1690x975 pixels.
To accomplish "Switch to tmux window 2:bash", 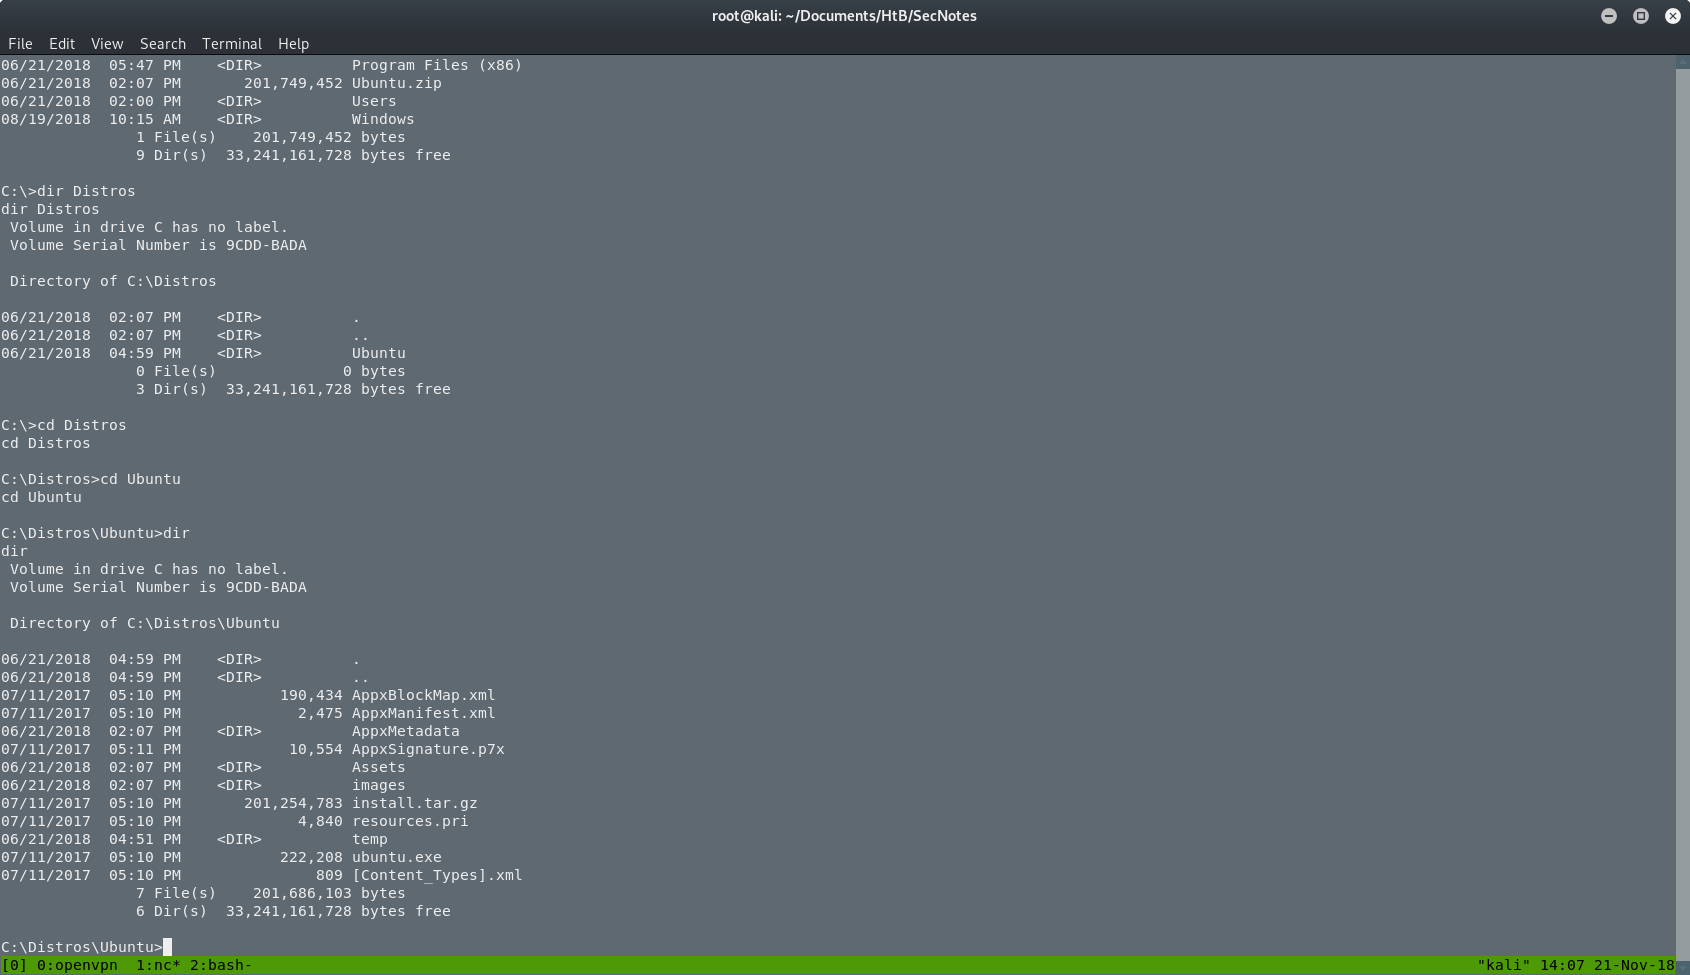I will coord(220,965).
